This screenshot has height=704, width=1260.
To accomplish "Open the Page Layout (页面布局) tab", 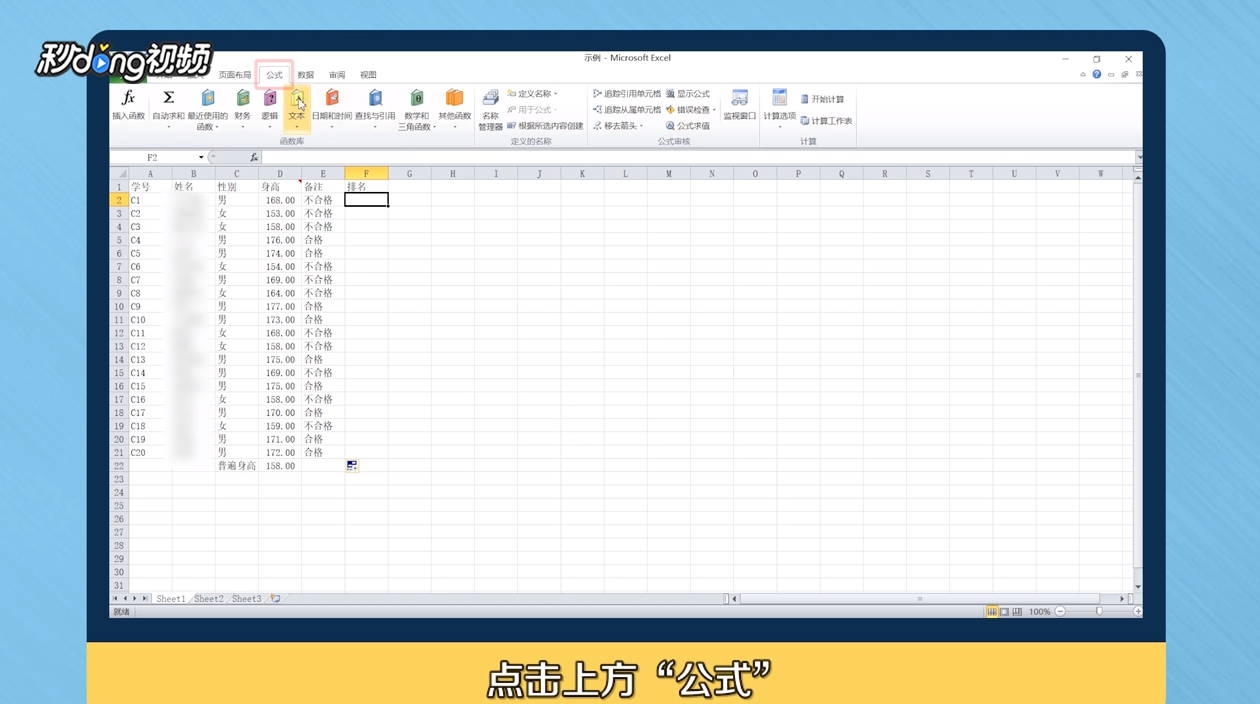I will (x=236, y=75).
